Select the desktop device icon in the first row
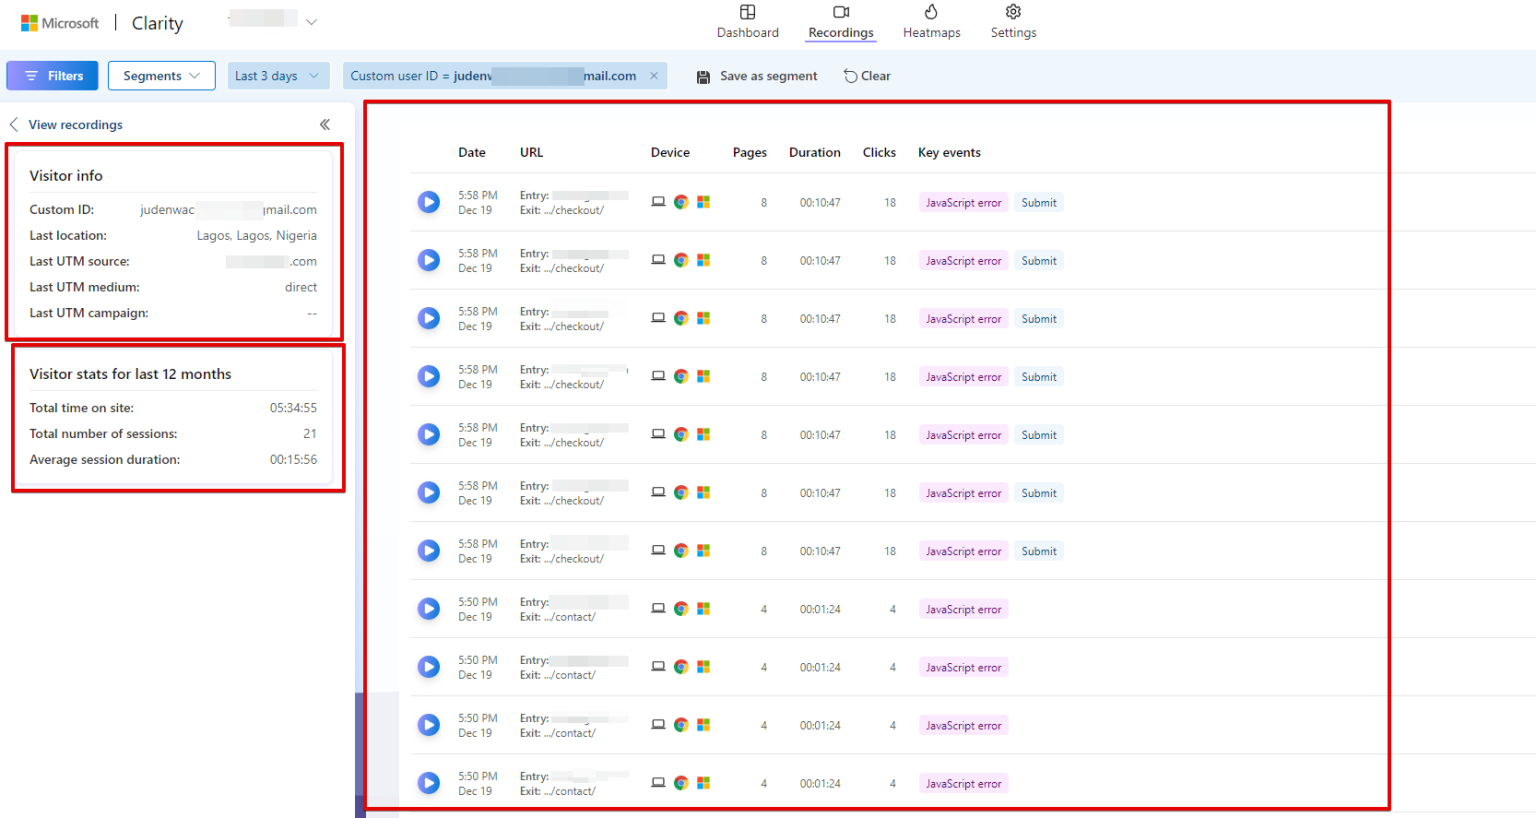This screenshot has height=818, width=1536. tap(658, 201)
